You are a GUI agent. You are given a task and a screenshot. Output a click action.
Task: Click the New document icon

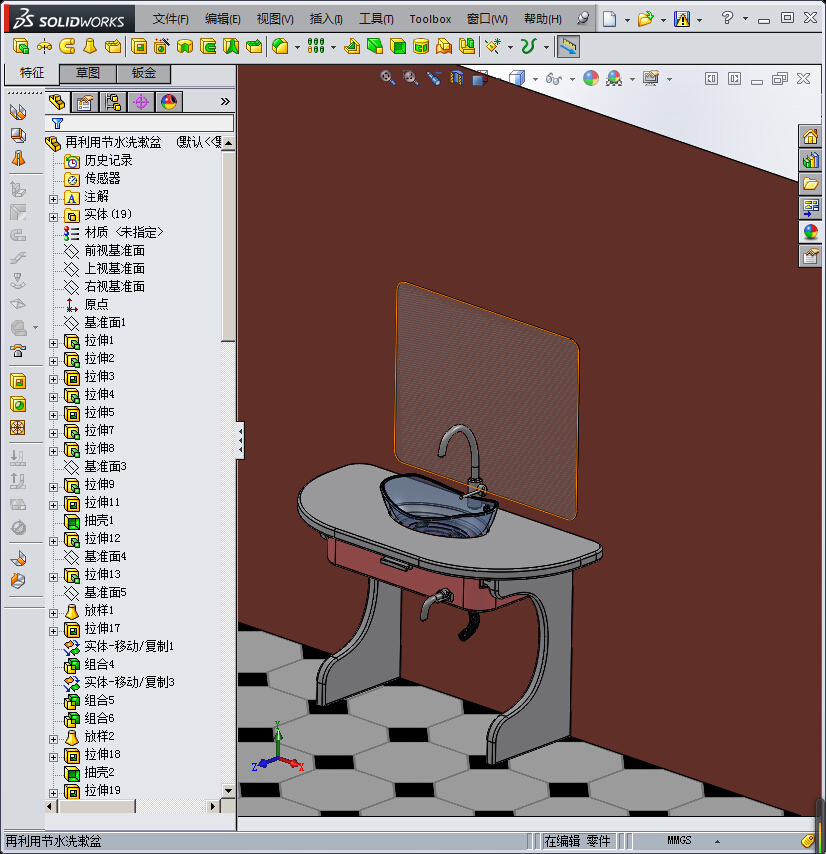click(x=609, y=20)
